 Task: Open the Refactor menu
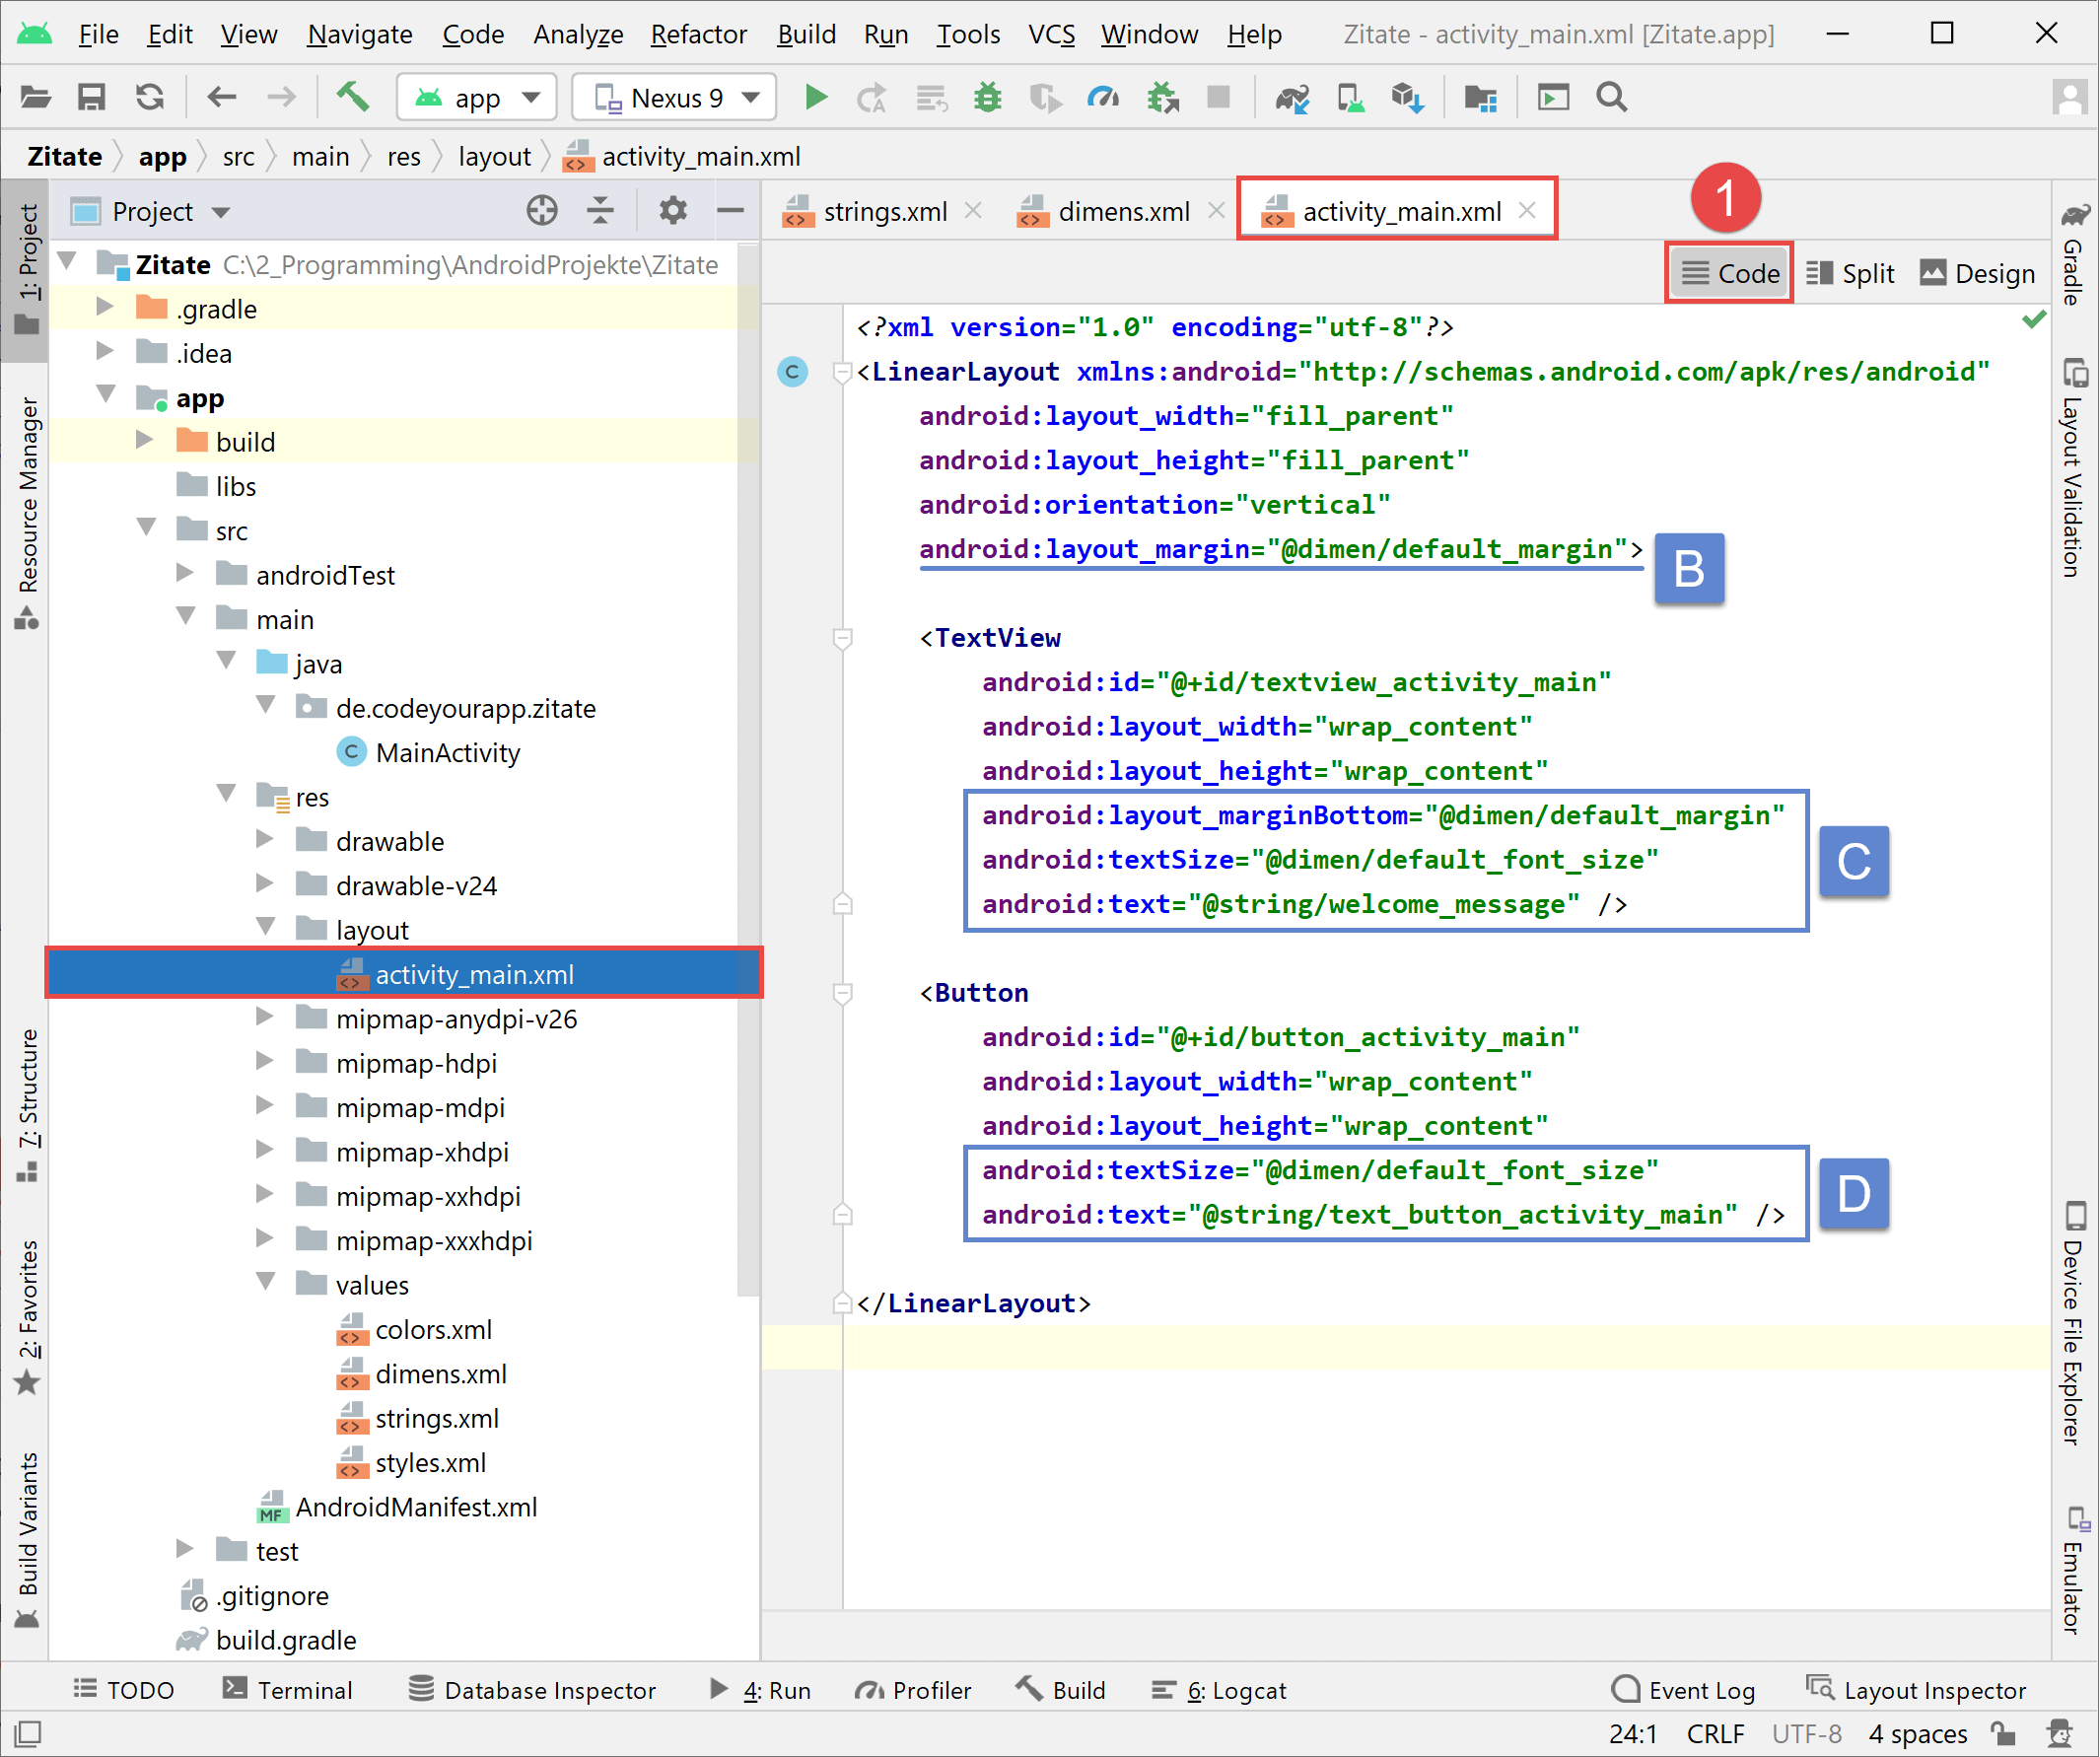click(698, 34)
